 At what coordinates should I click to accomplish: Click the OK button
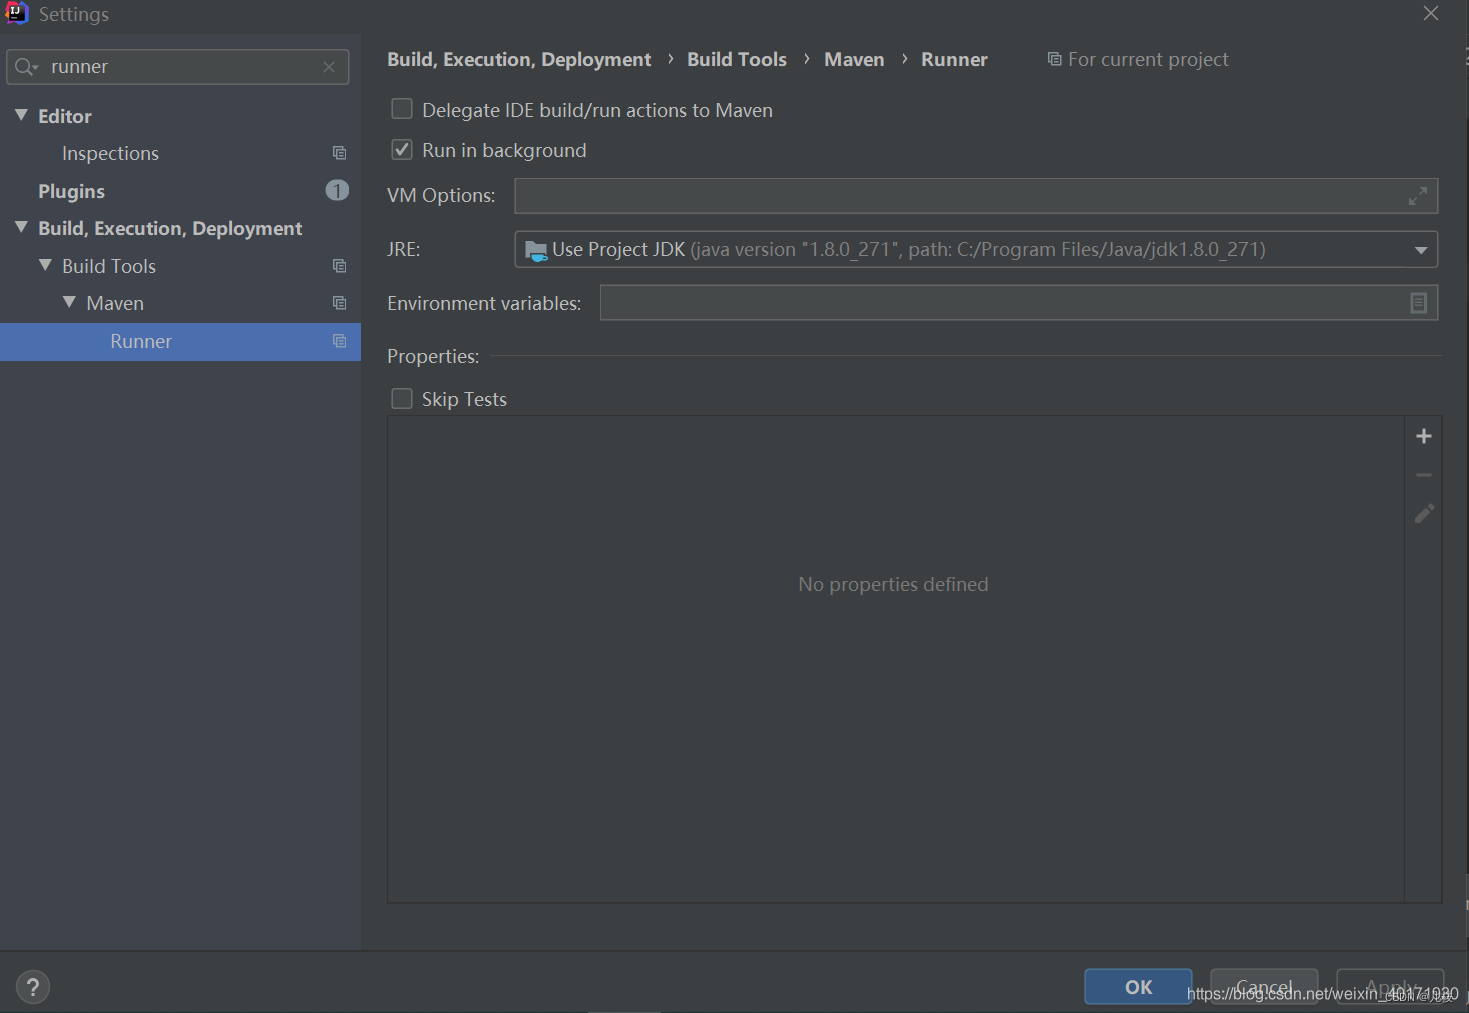pos(1137,986)
